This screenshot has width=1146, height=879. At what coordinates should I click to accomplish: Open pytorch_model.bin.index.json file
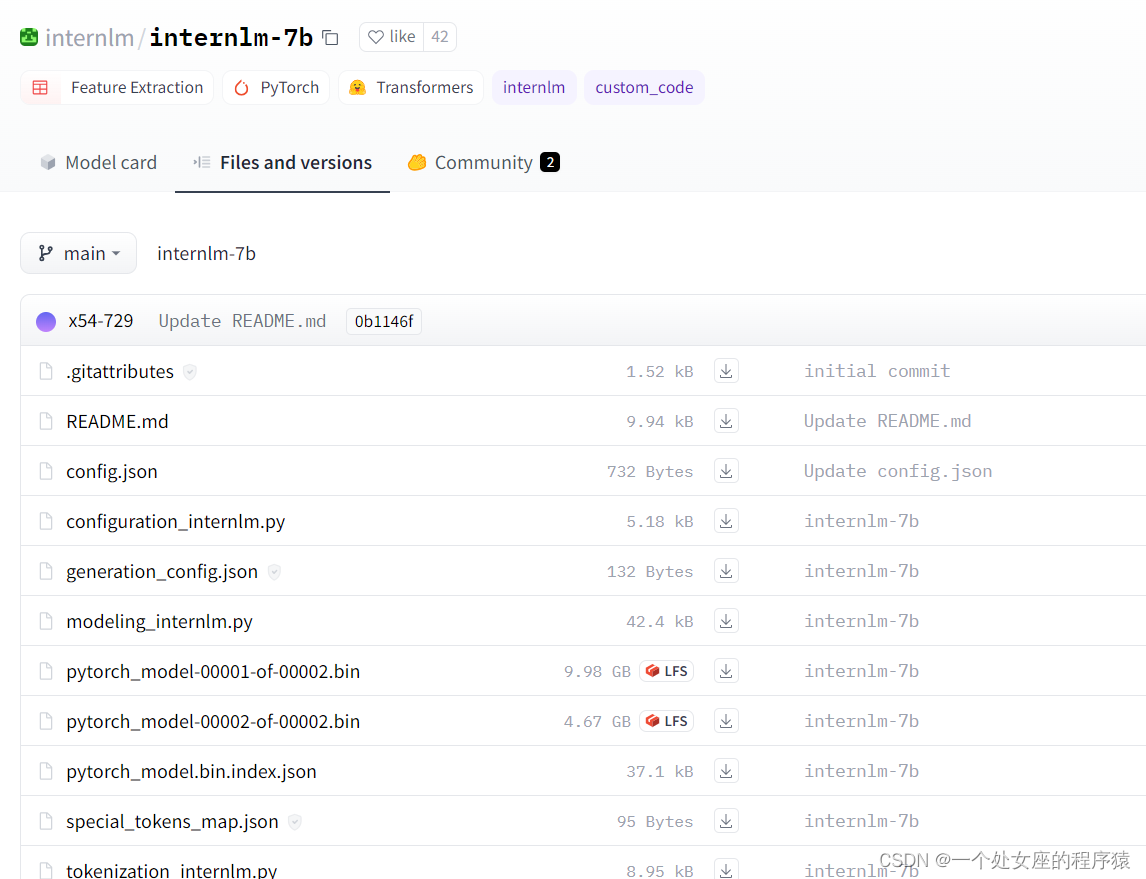click(191, 772)
